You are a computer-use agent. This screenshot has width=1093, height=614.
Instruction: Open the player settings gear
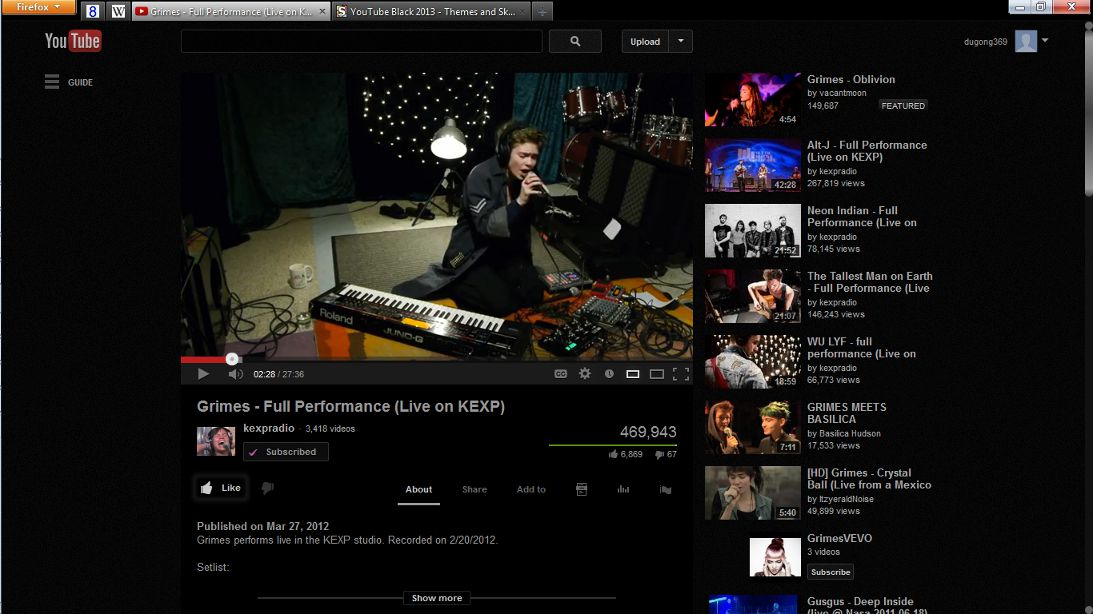[585, 373]
